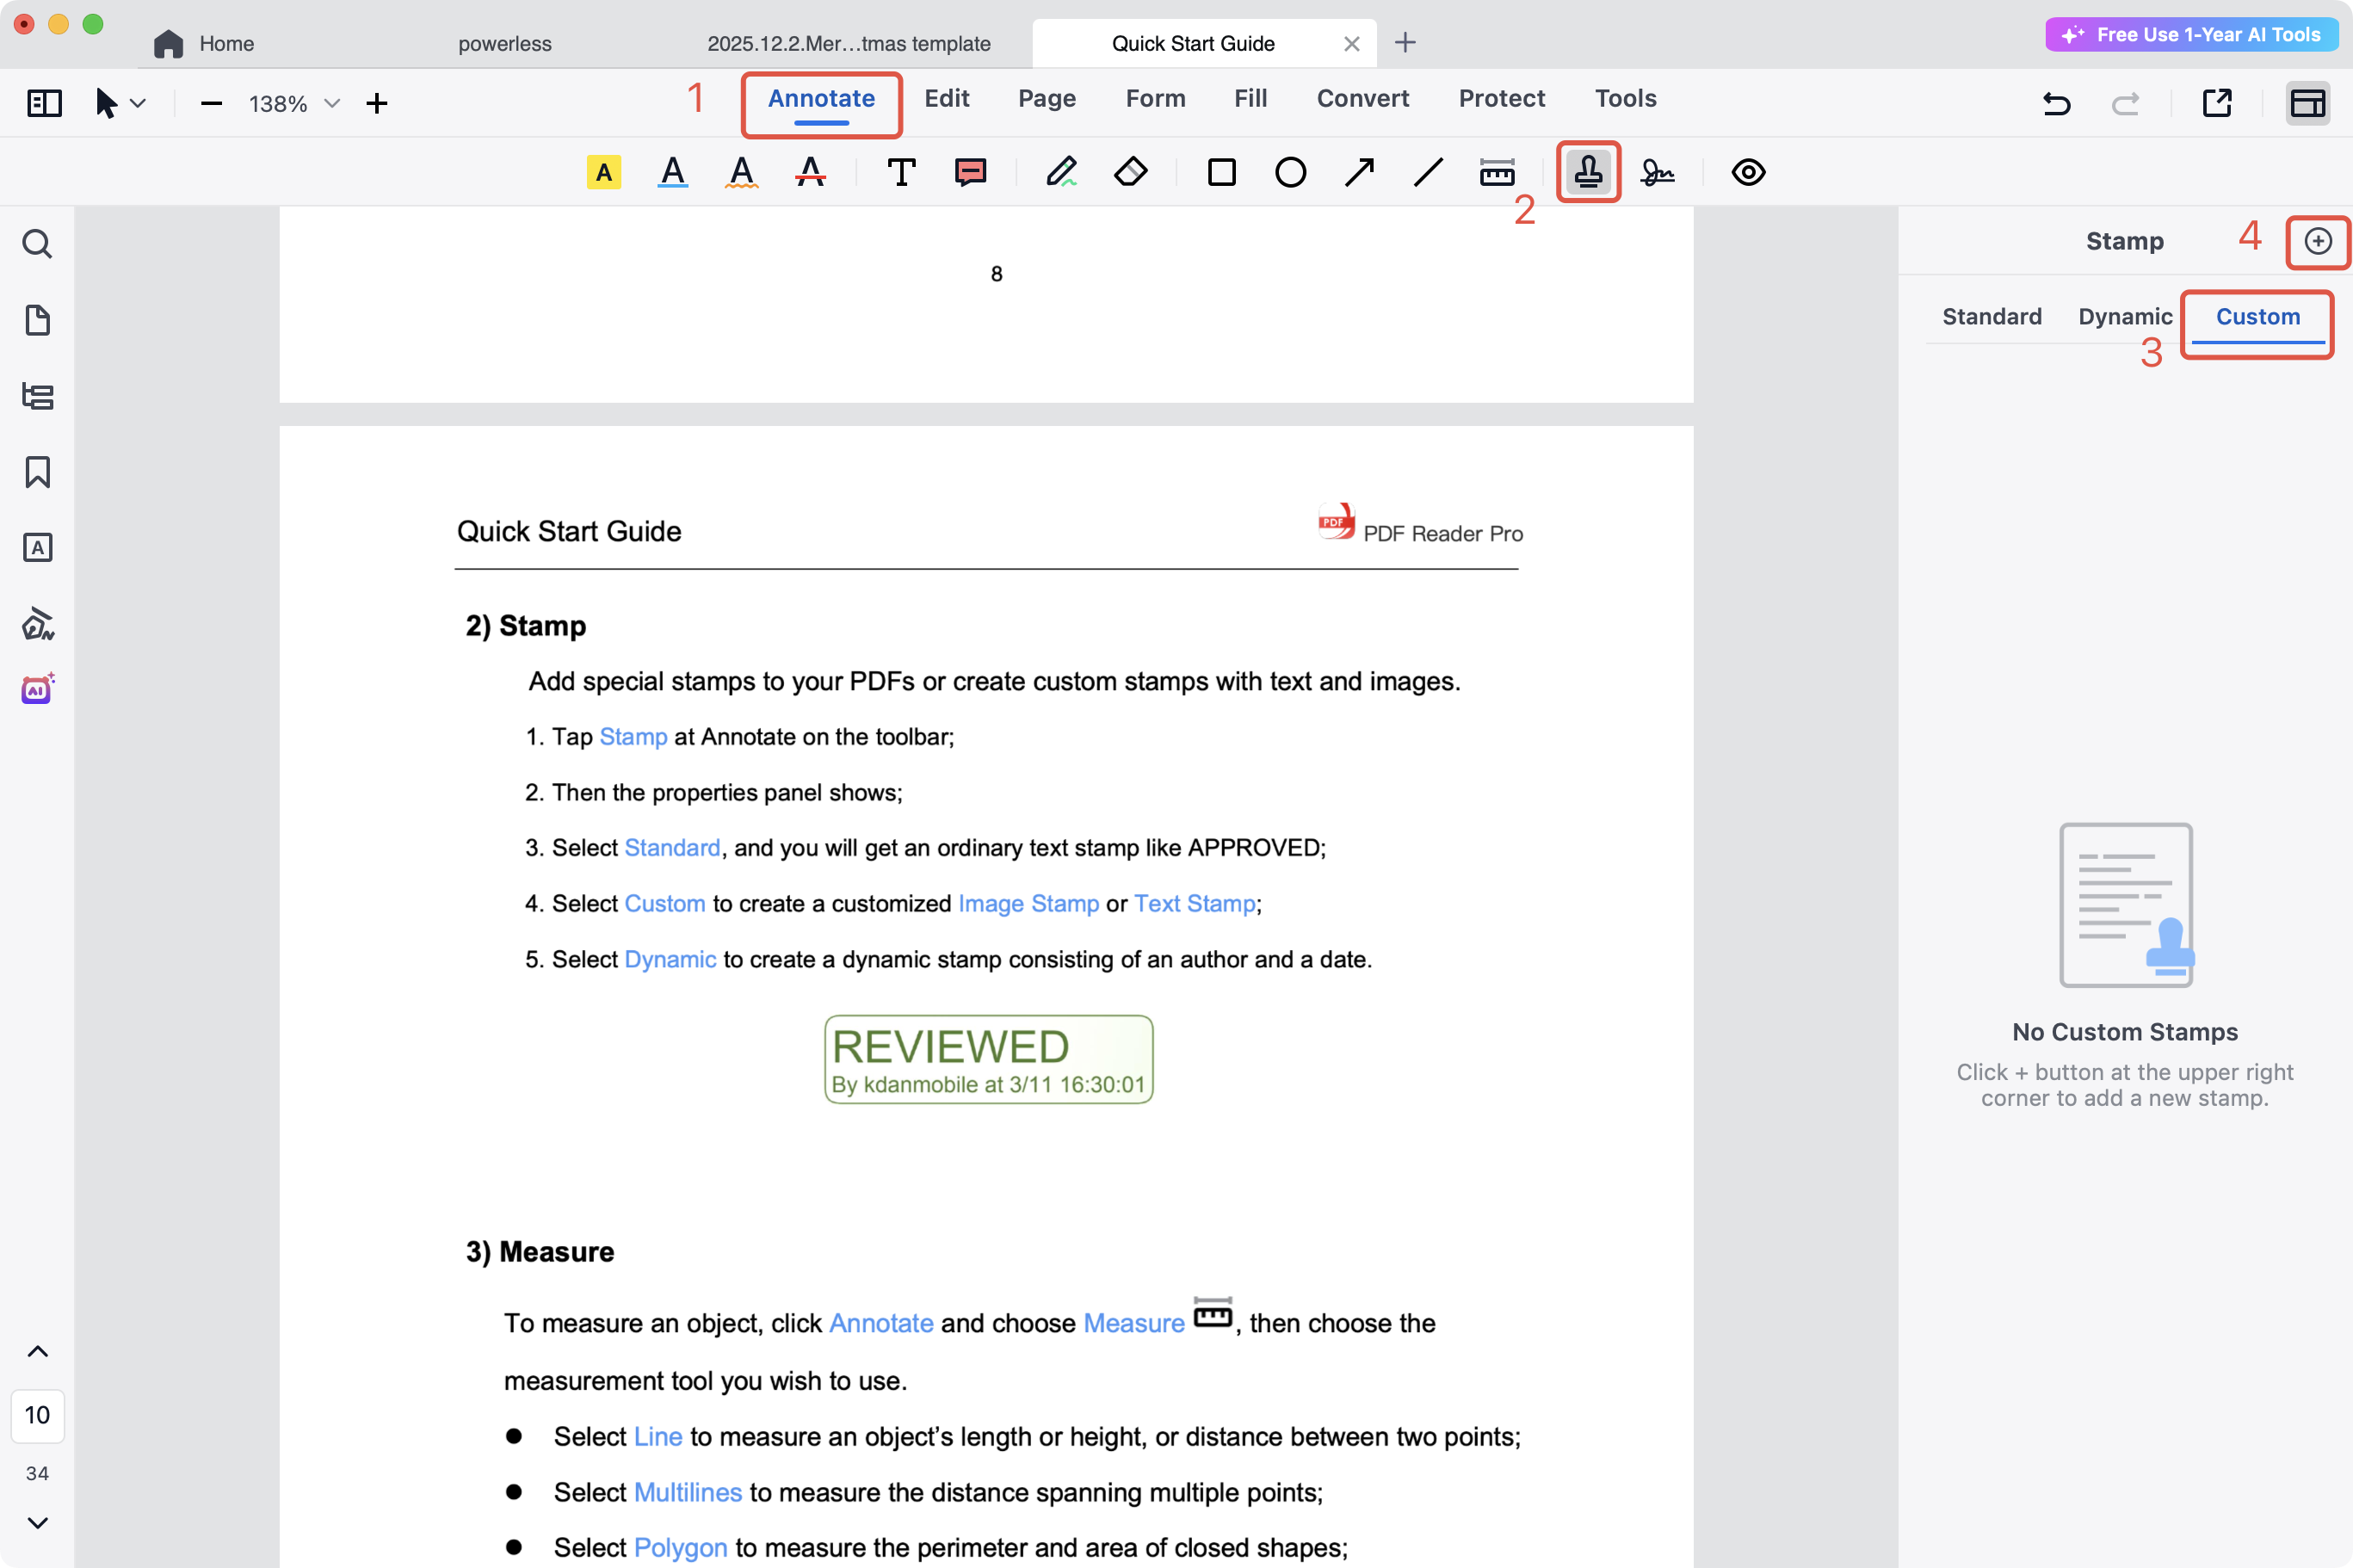Select the yellow Highlight tool swatch
The image size is (2353, 1568).
[603, 172]
